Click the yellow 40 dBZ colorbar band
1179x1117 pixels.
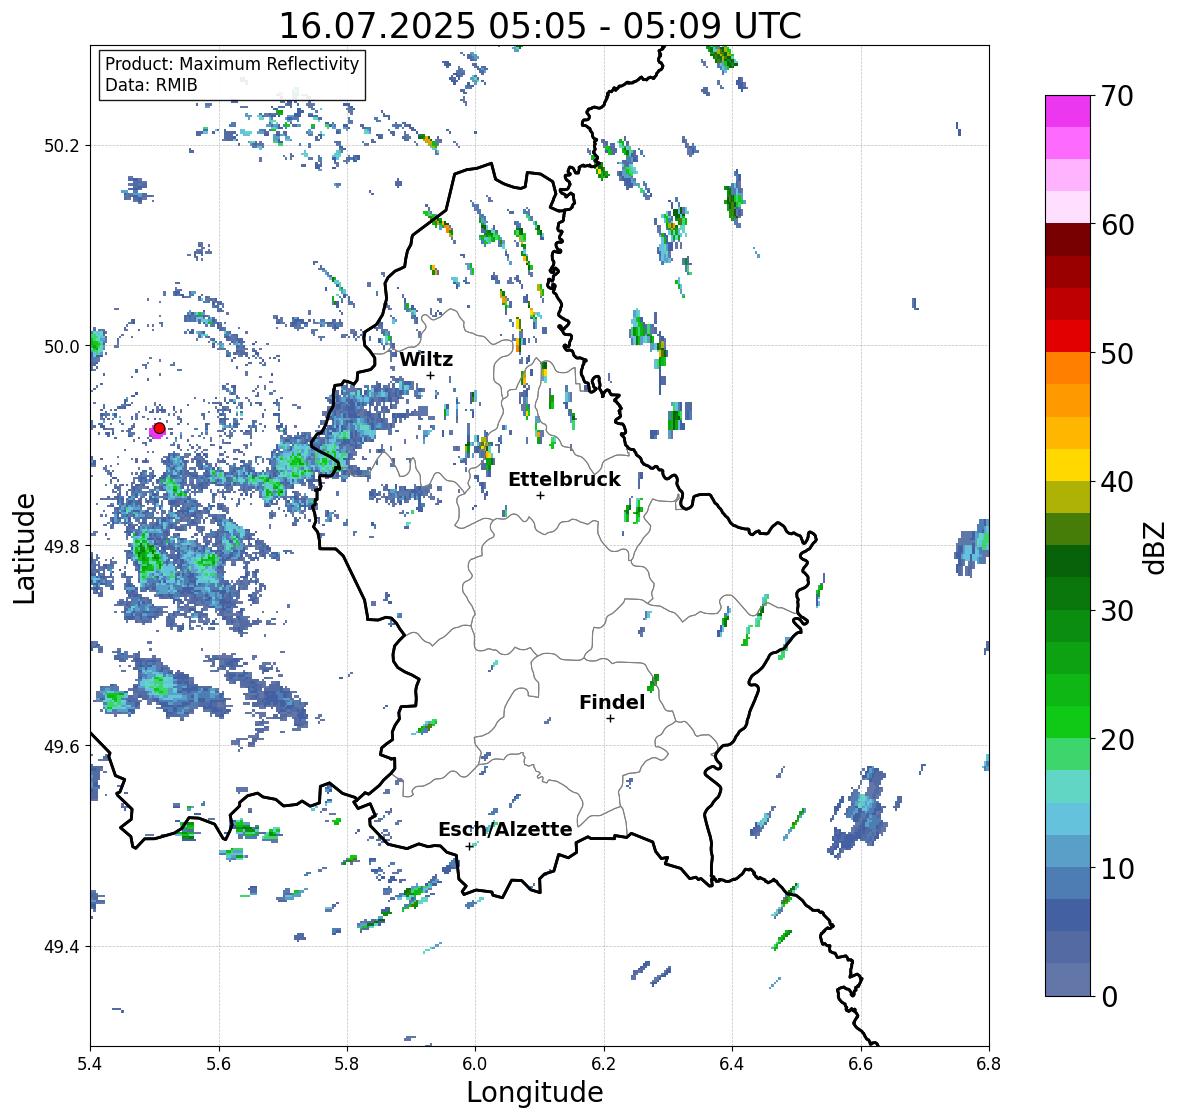click(1068, 465)
